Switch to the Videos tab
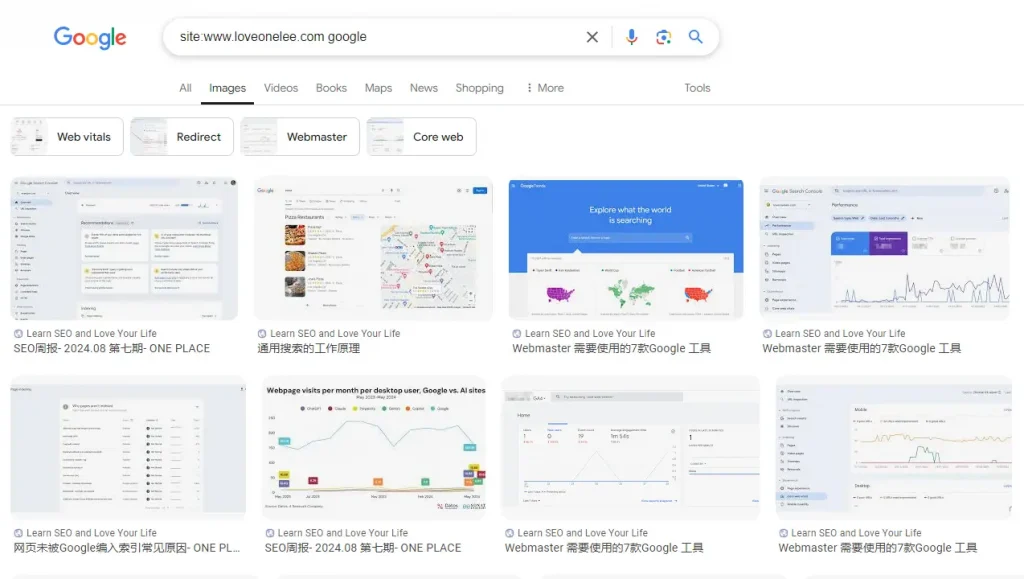 point(281,88)
